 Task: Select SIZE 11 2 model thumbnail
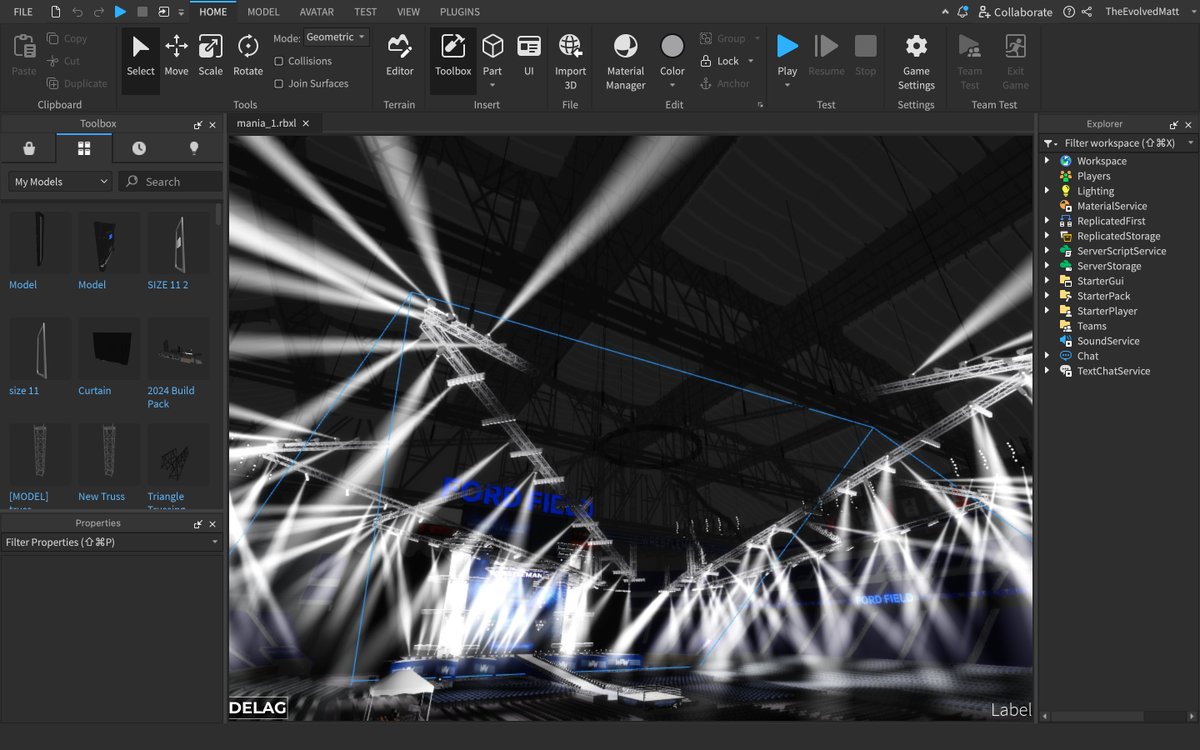178,243
